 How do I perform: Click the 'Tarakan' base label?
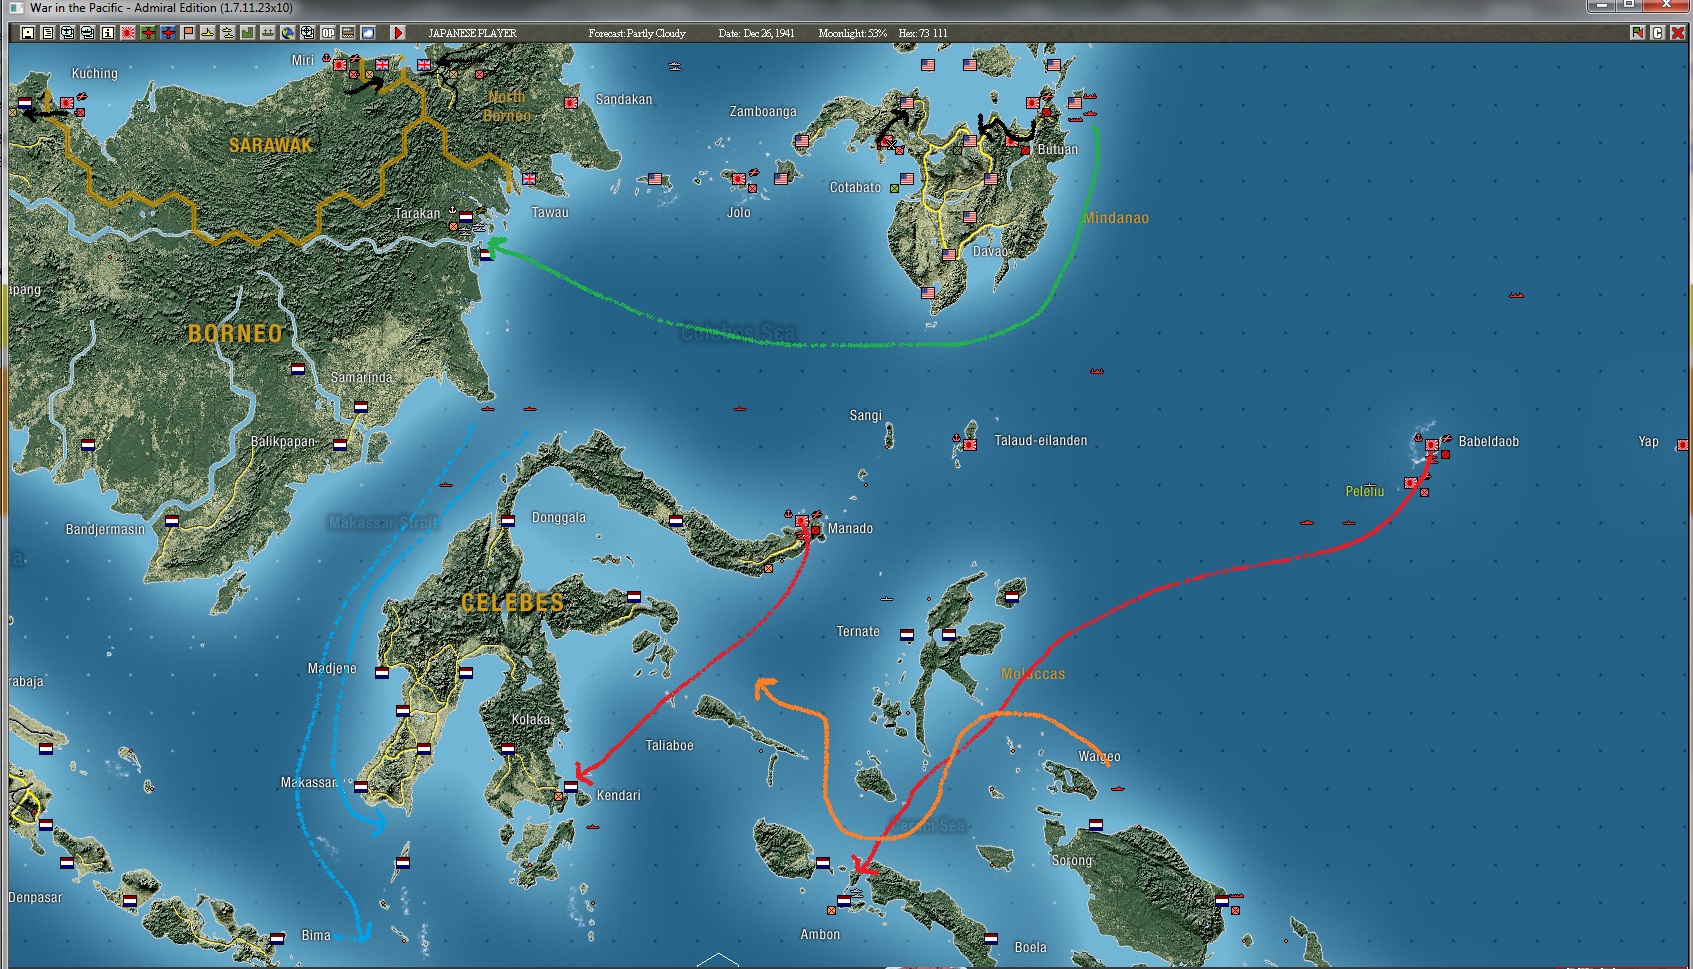tap(417, 213)
